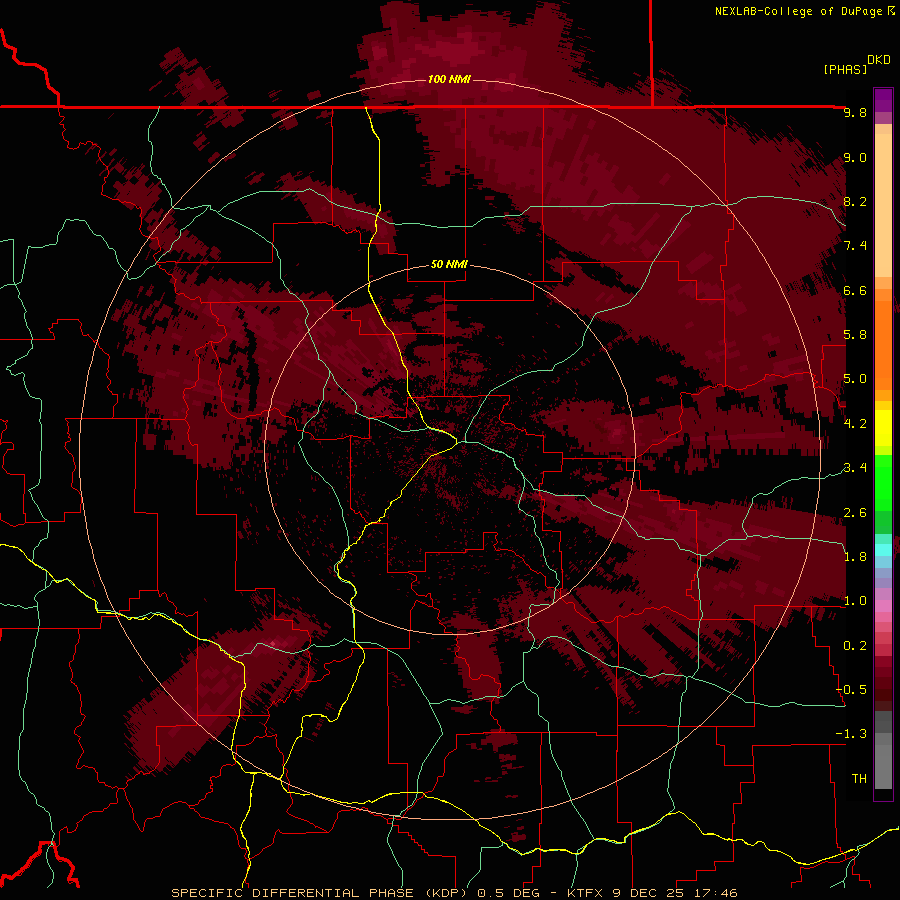This screenshot has width=900, height=900.
Task: Click the 9.0 legend value
Action: tap(855, 157)
